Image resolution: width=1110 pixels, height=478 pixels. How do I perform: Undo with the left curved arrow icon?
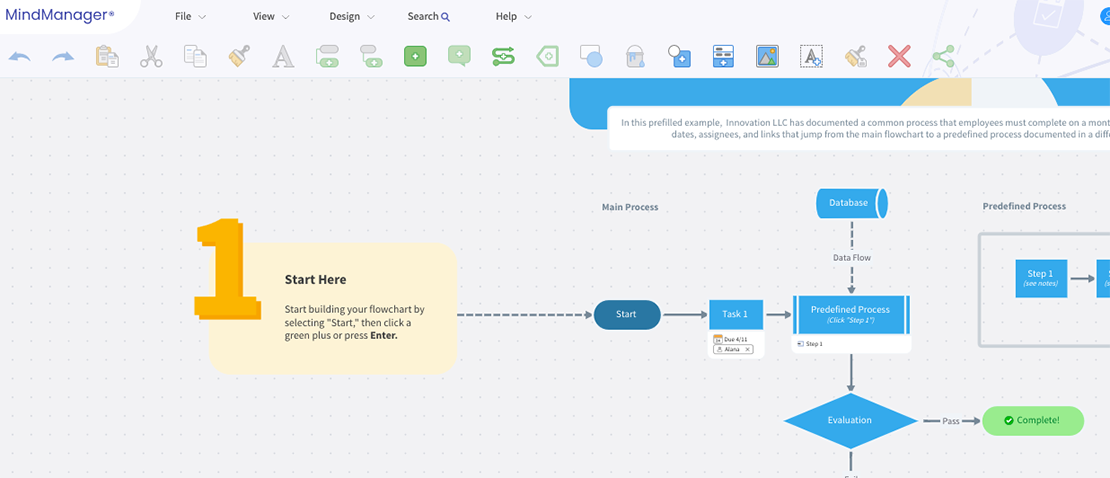tap(20, 56)
